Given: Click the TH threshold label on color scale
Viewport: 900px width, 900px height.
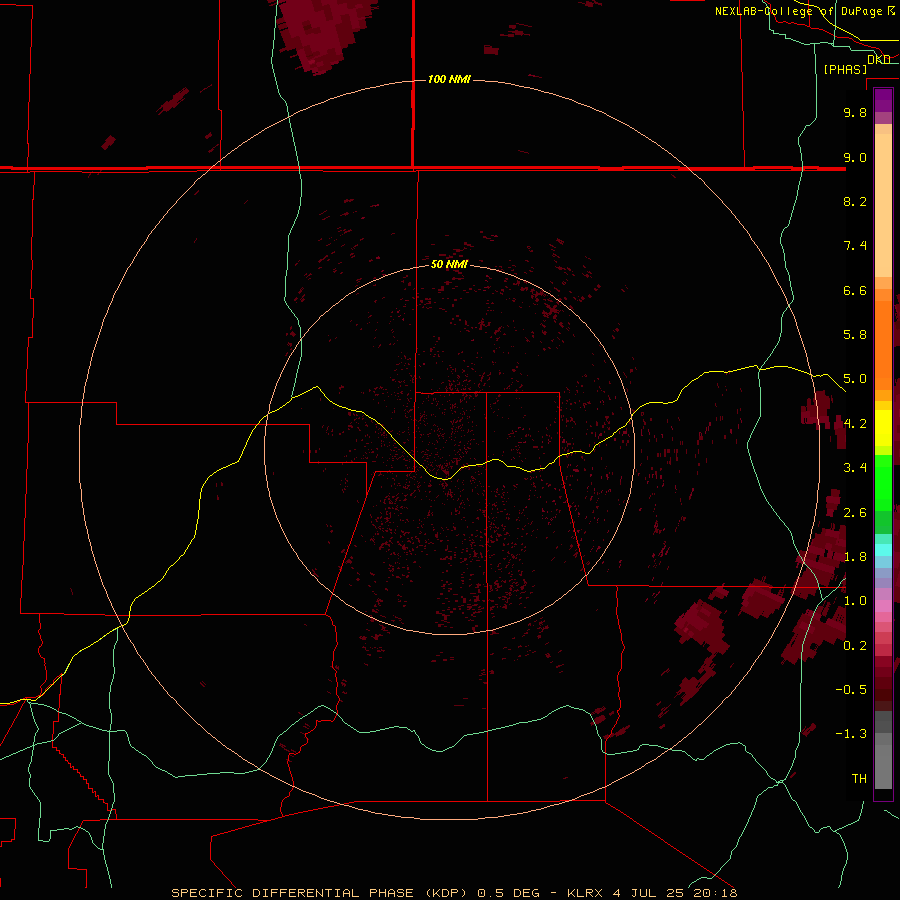Looking at the screenshot, I should pyautogui.click(x=859, y=779).
